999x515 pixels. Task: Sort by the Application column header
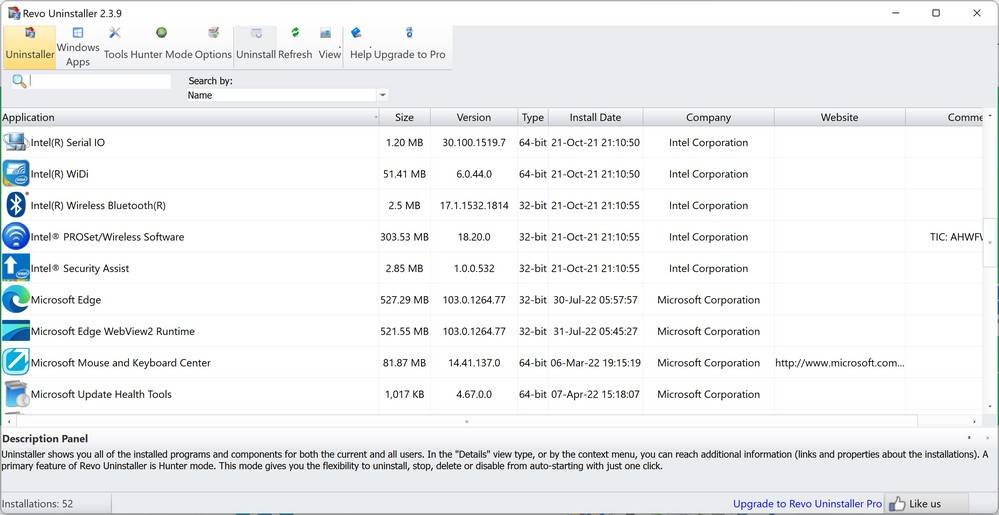tap(189, 117)
